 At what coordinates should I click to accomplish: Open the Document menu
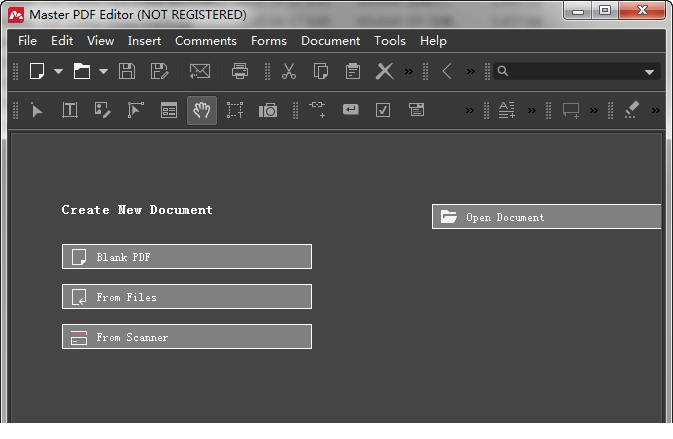330,41
